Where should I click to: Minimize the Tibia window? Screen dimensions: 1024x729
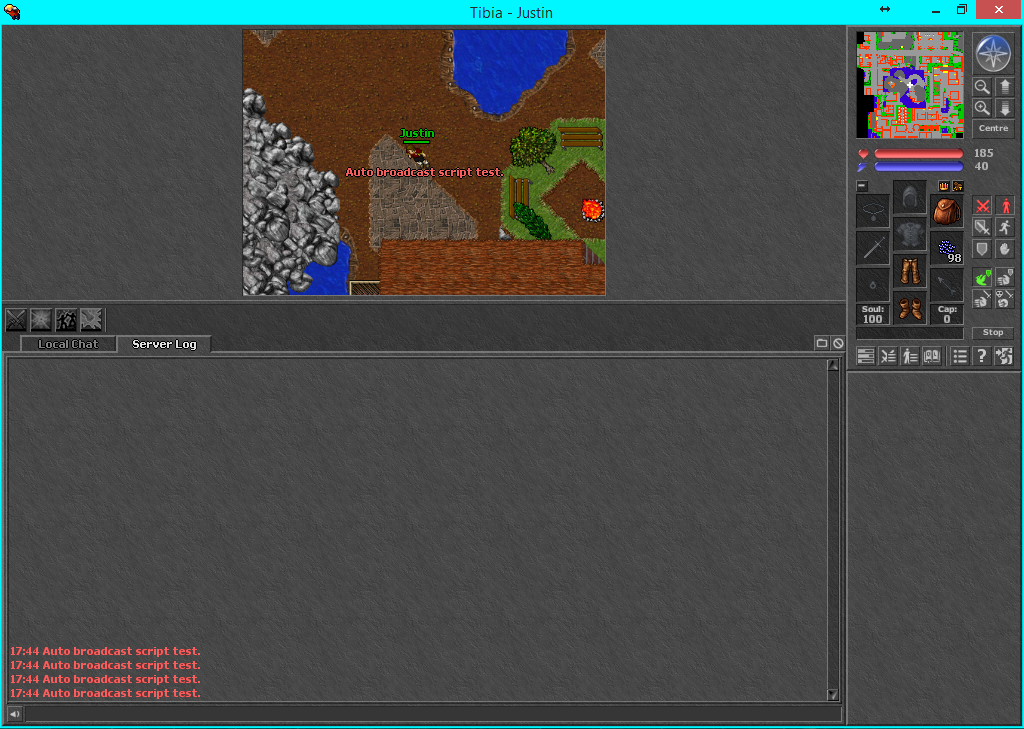coord(936,10)
